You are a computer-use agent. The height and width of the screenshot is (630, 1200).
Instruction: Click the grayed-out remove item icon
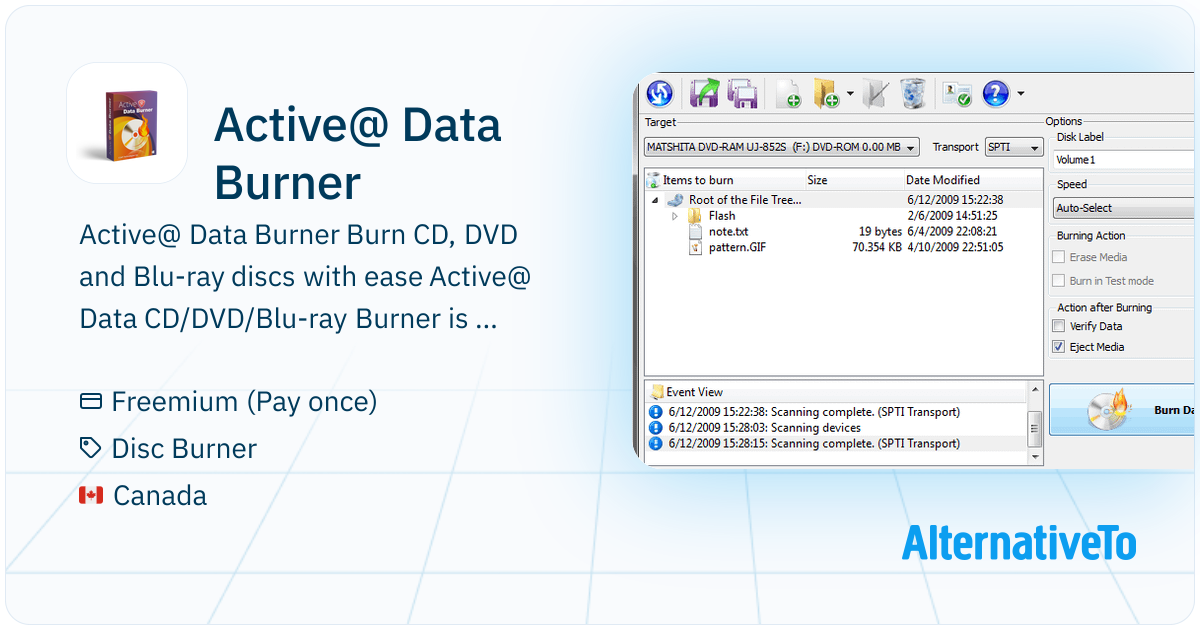click(x=876, y=94)
